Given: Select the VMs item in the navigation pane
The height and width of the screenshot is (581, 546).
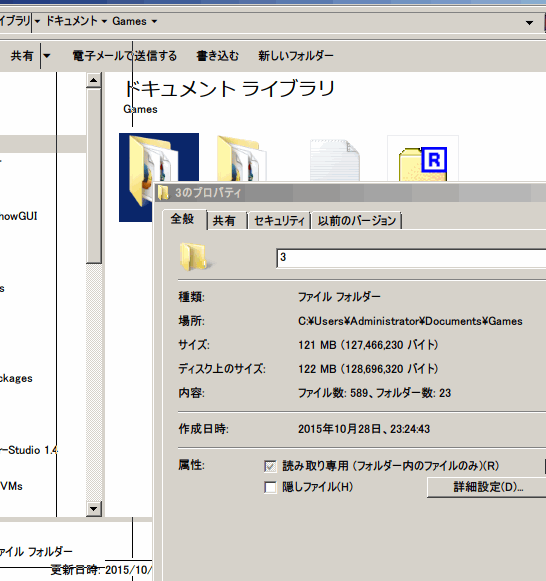Looking at the screenshot, I should 11,486.
